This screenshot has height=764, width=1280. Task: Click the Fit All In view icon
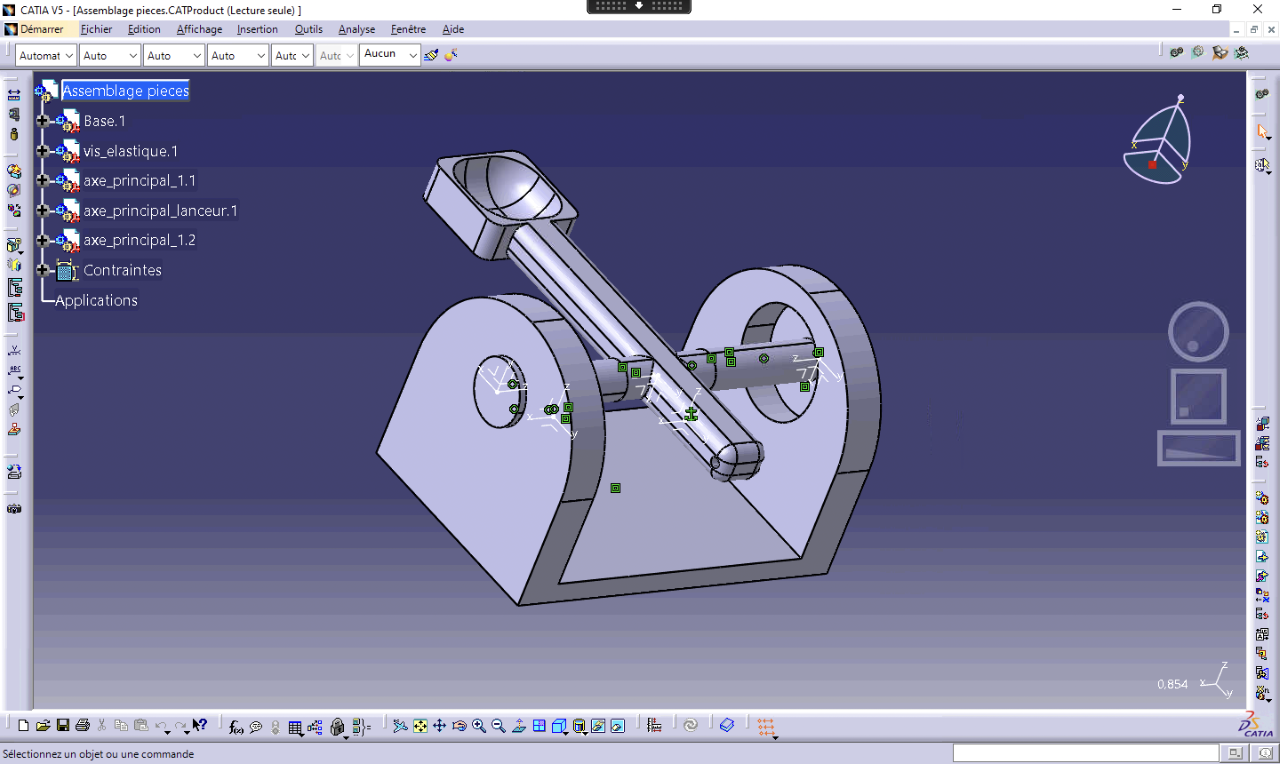(420, 726)
